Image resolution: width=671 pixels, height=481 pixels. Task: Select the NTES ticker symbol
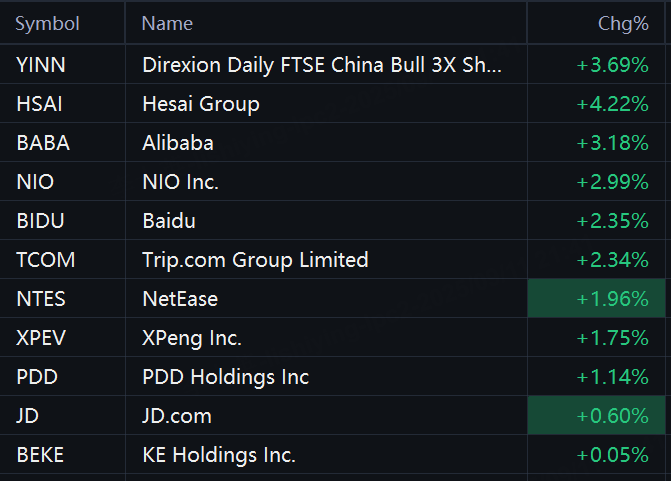tap(41, 299)
